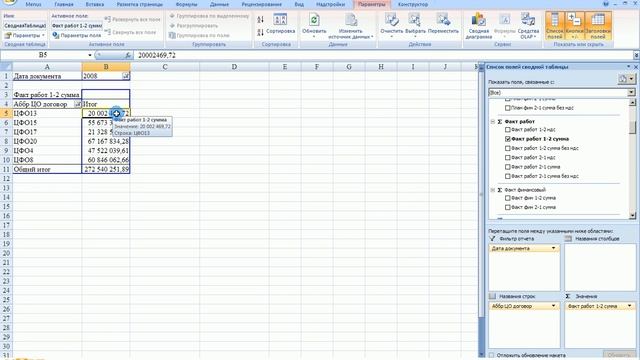Open the Рецензирование ribbon tab
Image resolution: width=640 pixels, height=360 pixels.
(261, 4)
